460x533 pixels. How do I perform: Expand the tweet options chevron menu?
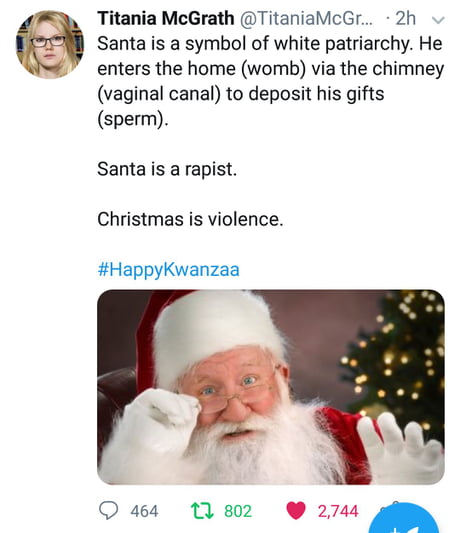coord(438,20)
